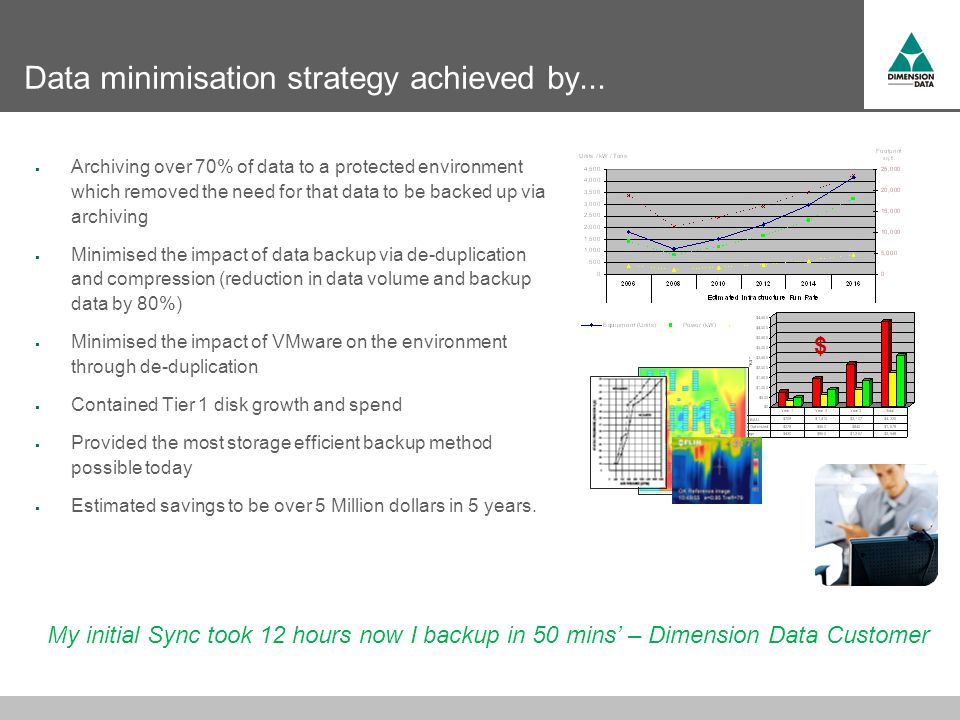Select the bullet 'Minimised the impact of VMware'
Viewport: 960px width, 720px height.
[289, 354]
